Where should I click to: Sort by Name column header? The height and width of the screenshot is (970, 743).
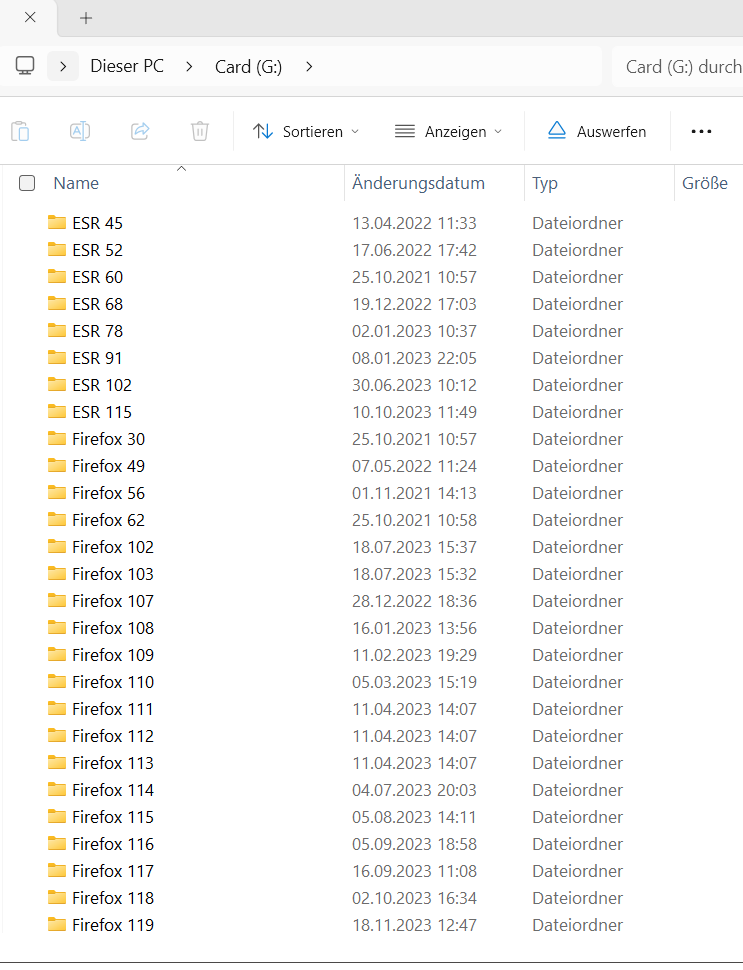pos(76,183)
